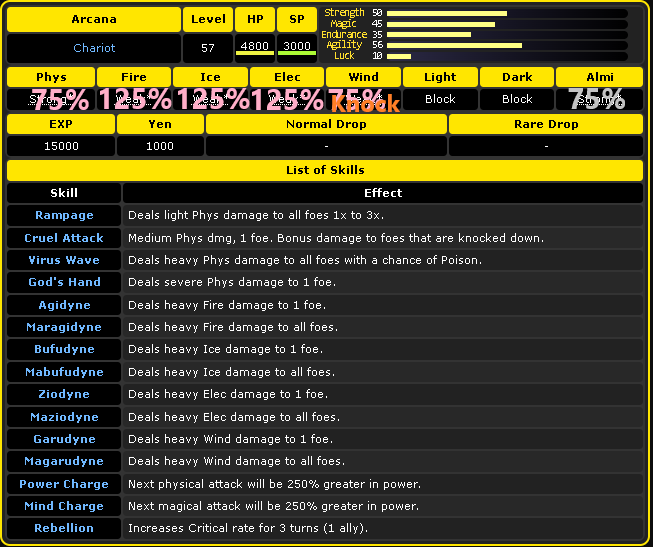Viewport: 653px width, 547px height.
Task: Click 'Next physical attack will be 250% greater' text
Action: [274, 484]
